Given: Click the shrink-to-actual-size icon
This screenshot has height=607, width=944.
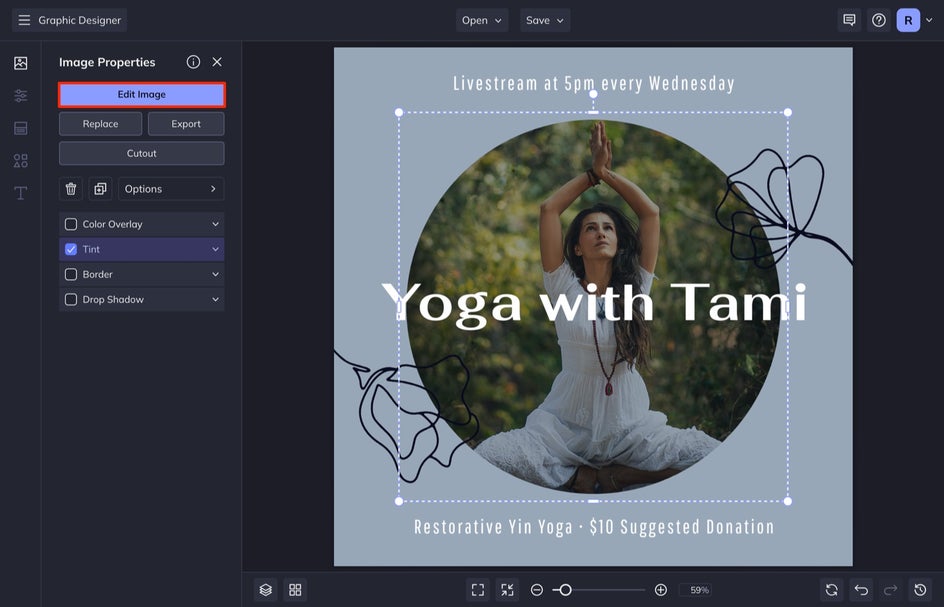Looking at the screenshot, I should (508, 590).
